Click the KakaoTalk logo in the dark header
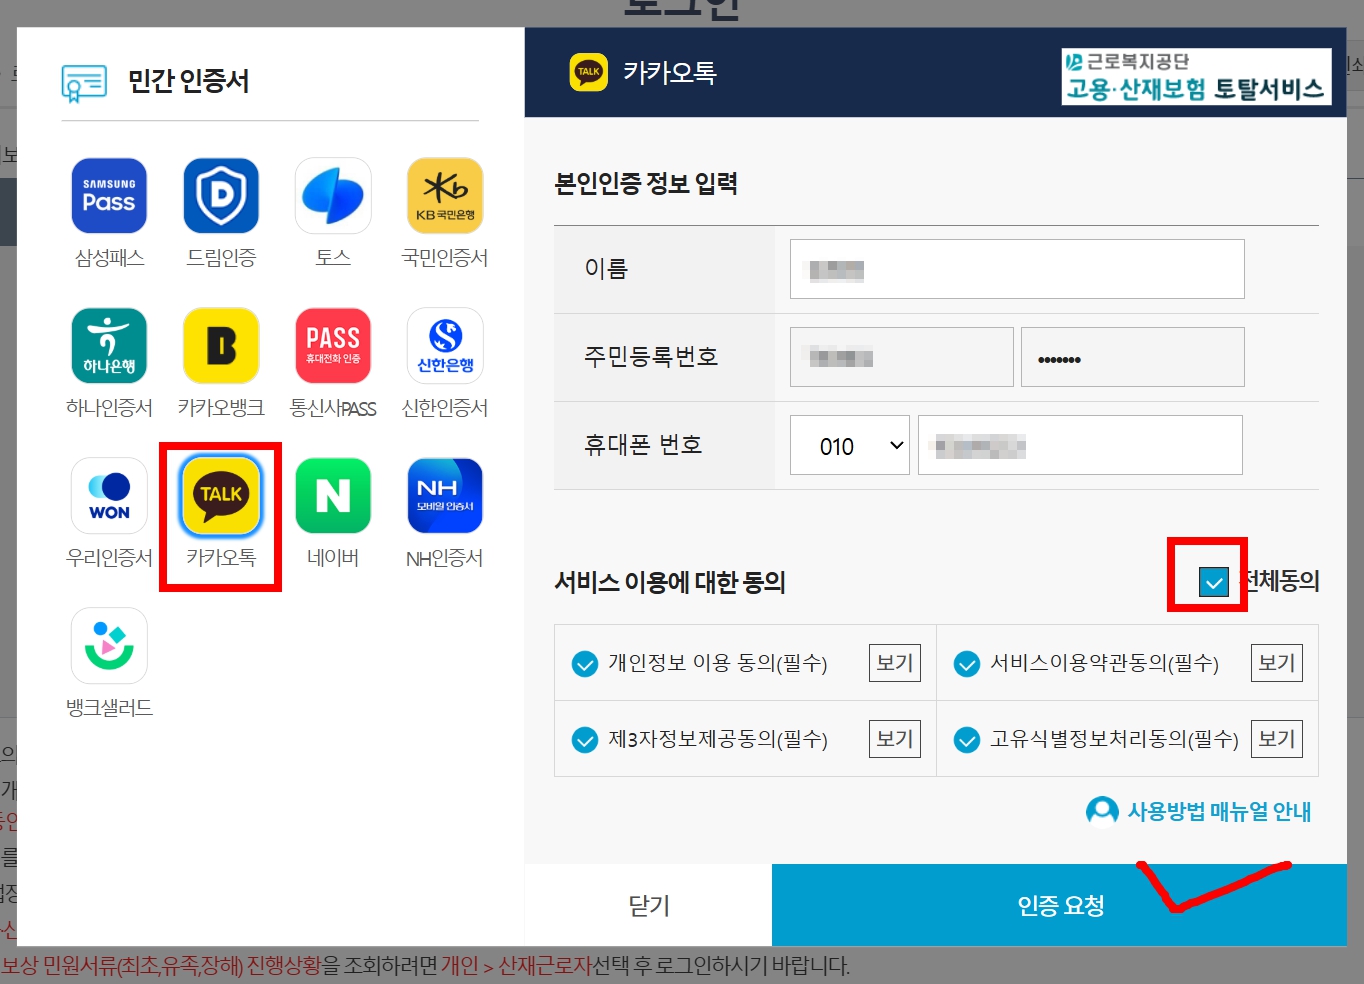The height and width of the screenshot is (984, 1364). point(588,72)
